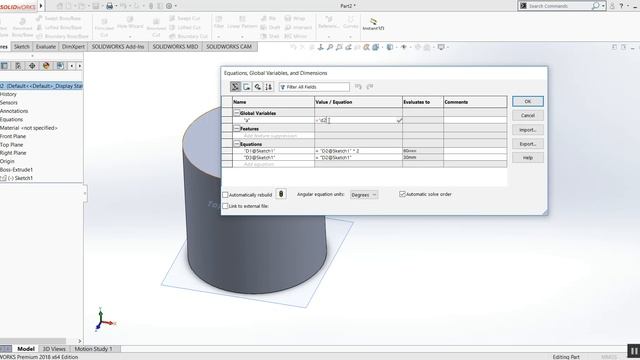Collapse the Global Variables section

click(237, 113)
